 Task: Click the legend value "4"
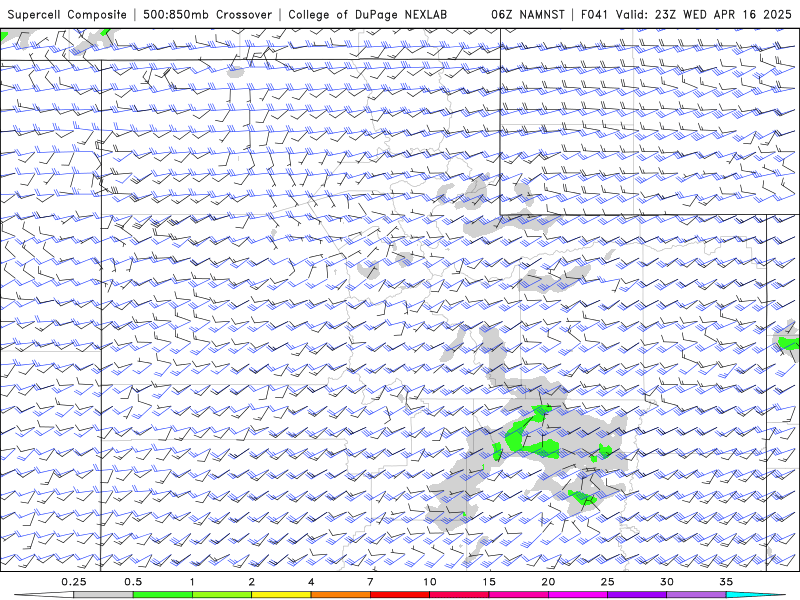(x=311, y=582)
